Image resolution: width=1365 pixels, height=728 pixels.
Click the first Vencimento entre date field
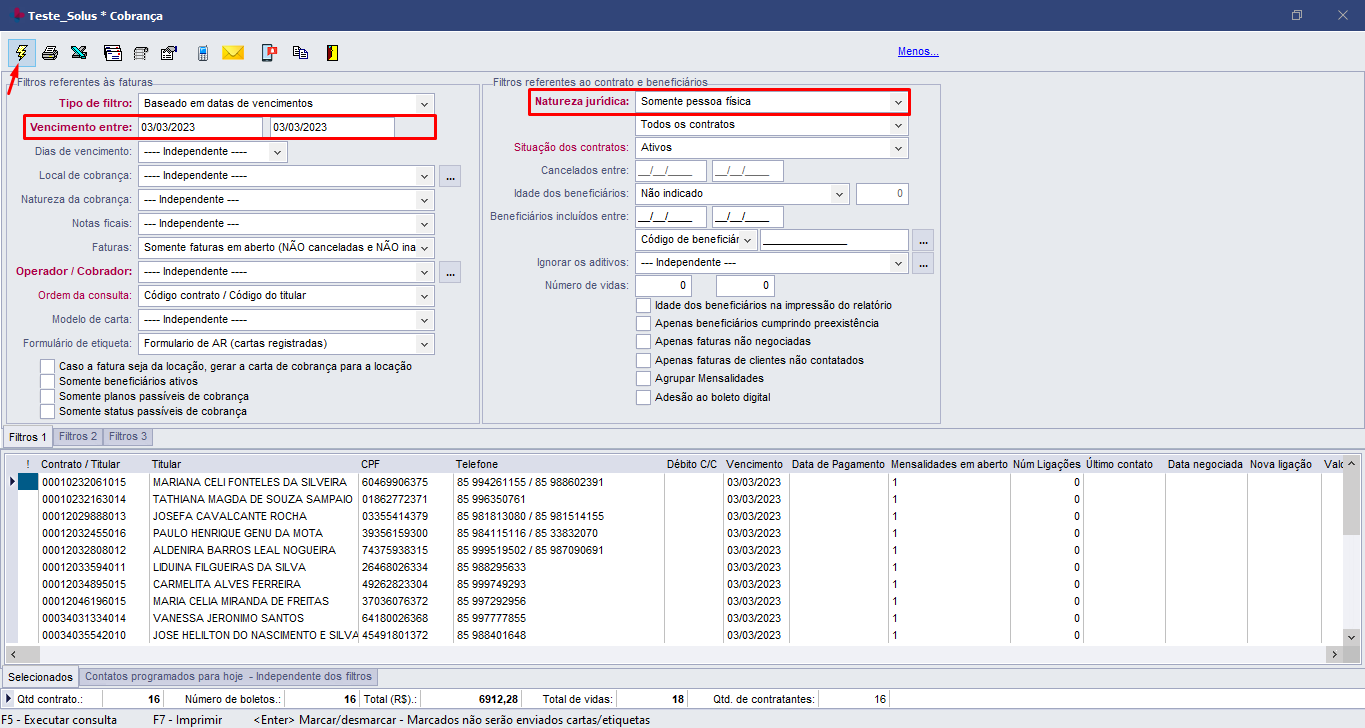[201, 127]
